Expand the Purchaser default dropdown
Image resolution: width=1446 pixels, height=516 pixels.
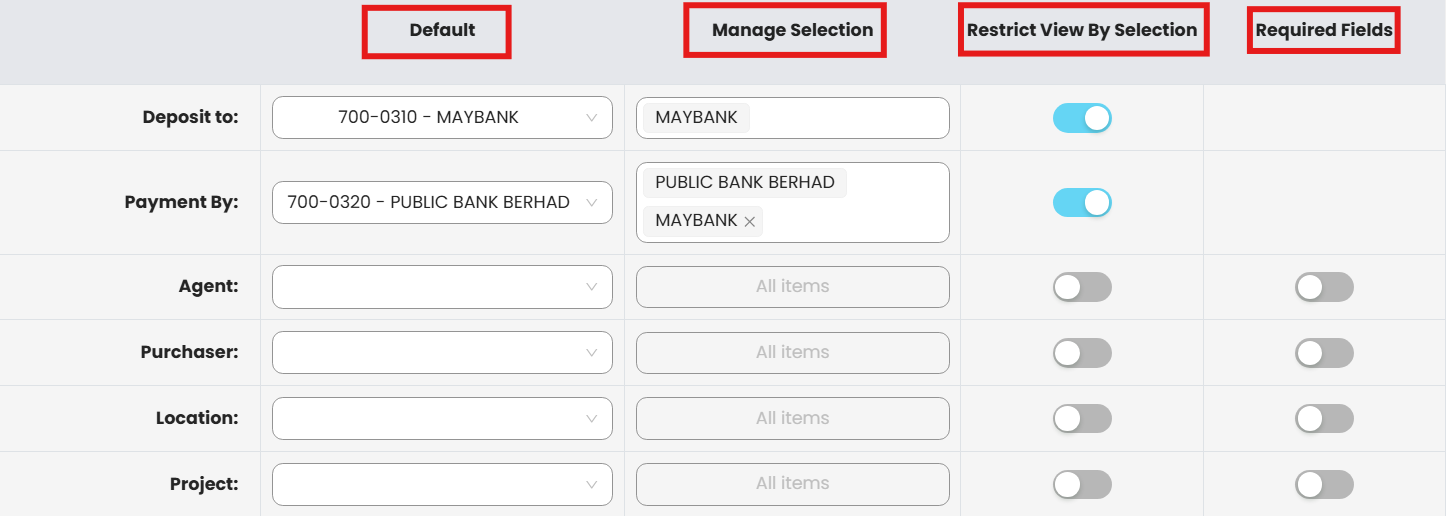[442, 352]
